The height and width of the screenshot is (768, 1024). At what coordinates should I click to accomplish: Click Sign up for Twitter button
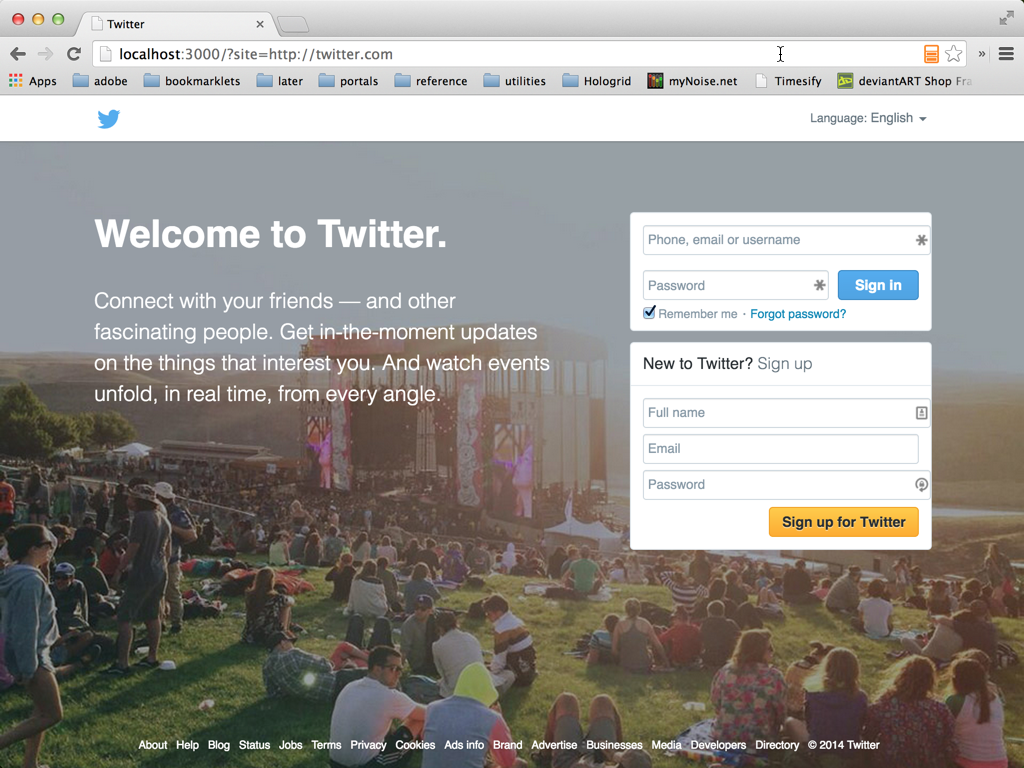[x=844, y=522]
